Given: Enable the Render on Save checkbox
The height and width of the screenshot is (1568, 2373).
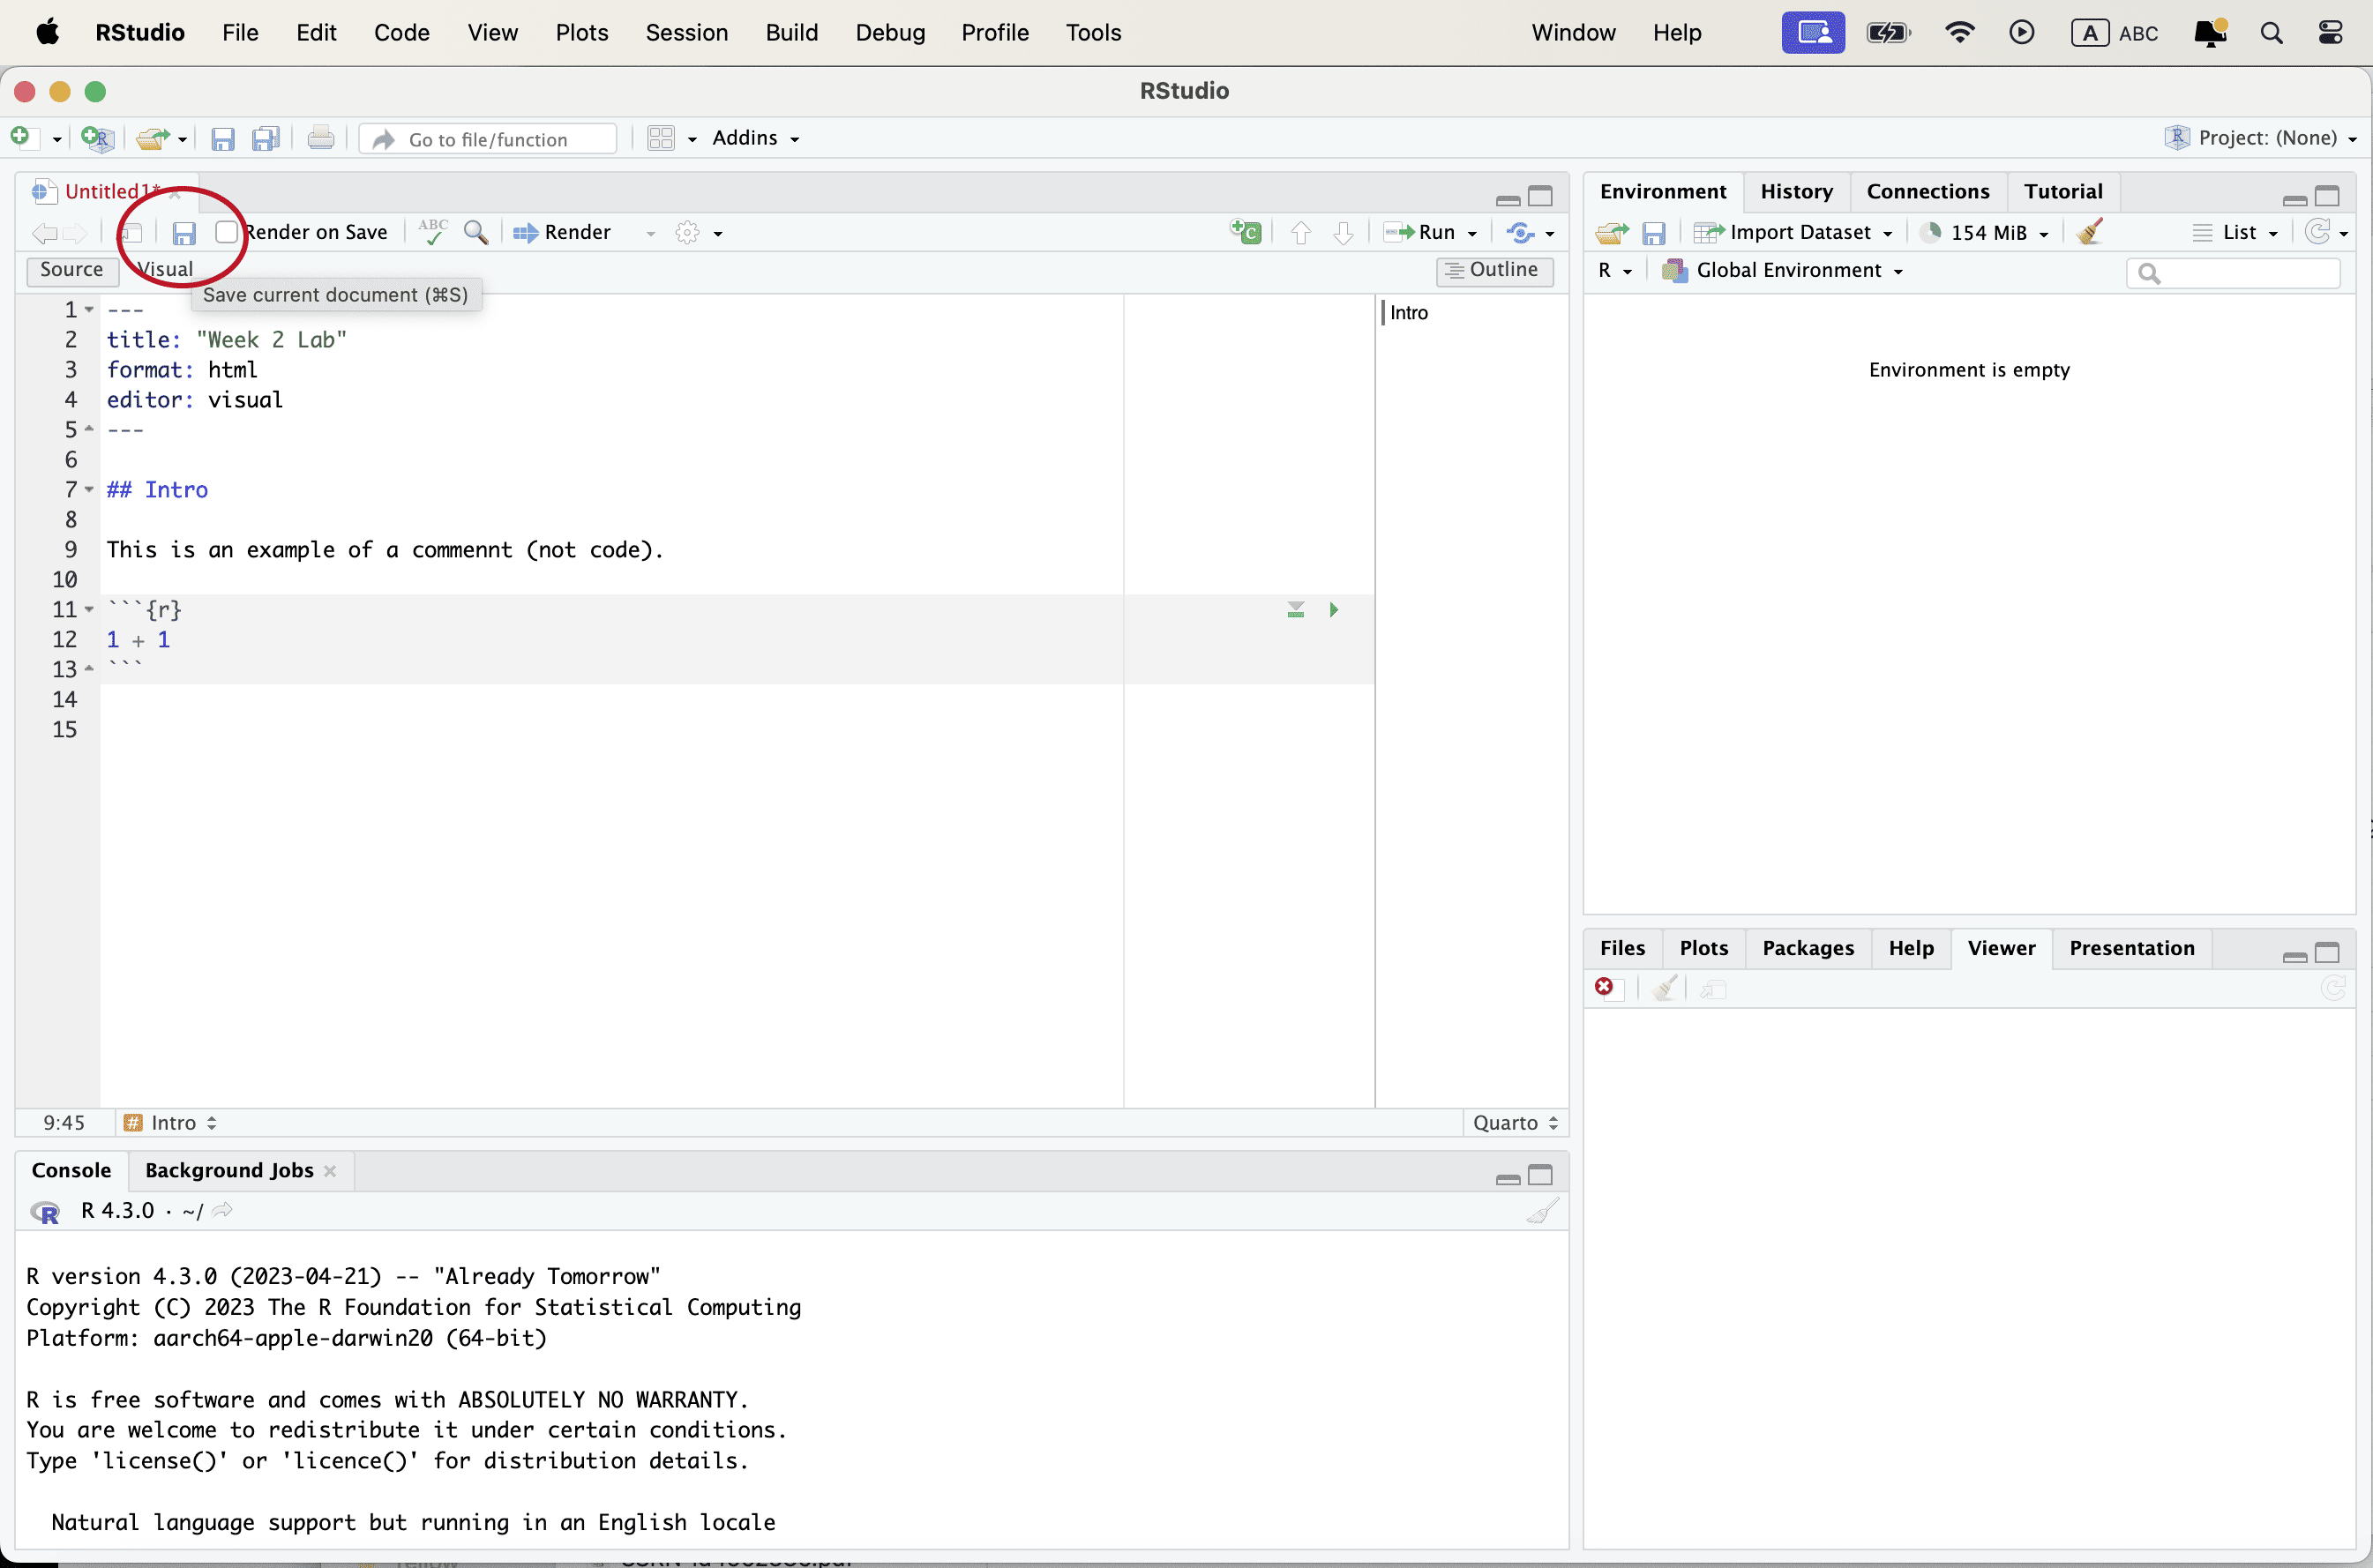Looking at the screenshot, I should pos(227,233).
